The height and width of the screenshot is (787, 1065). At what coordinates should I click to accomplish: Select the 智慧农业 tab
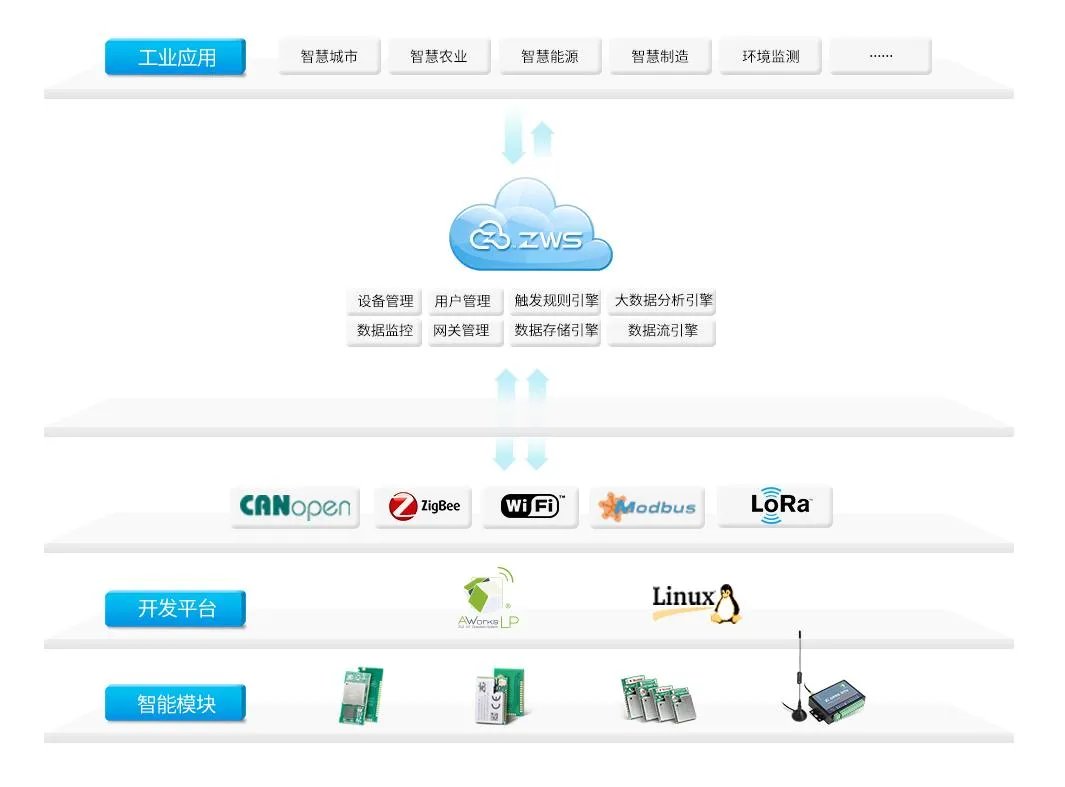click(439, 57)
